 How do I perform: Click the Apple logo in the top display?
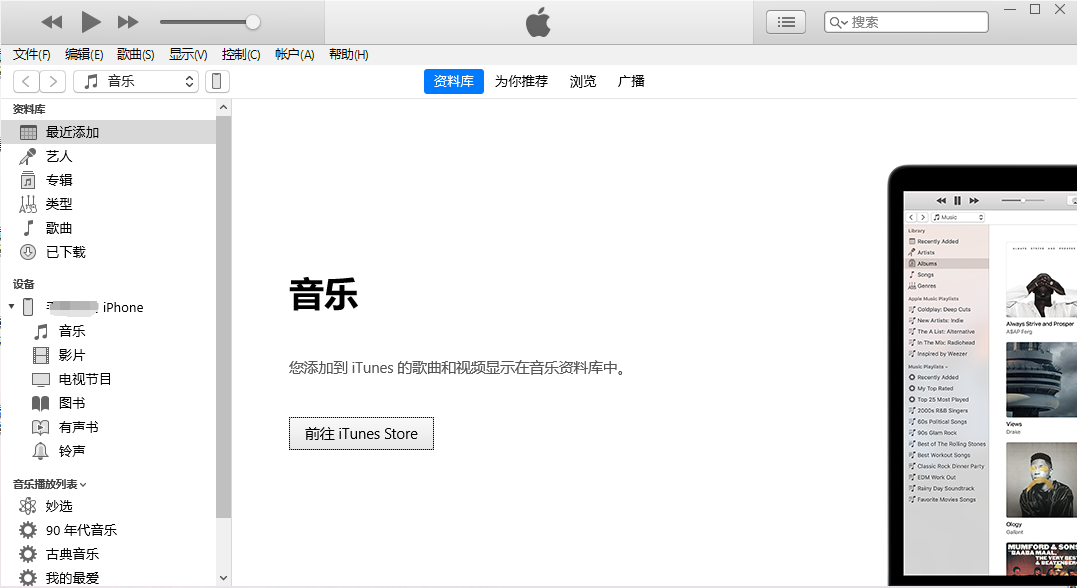[x=538, y=22]
